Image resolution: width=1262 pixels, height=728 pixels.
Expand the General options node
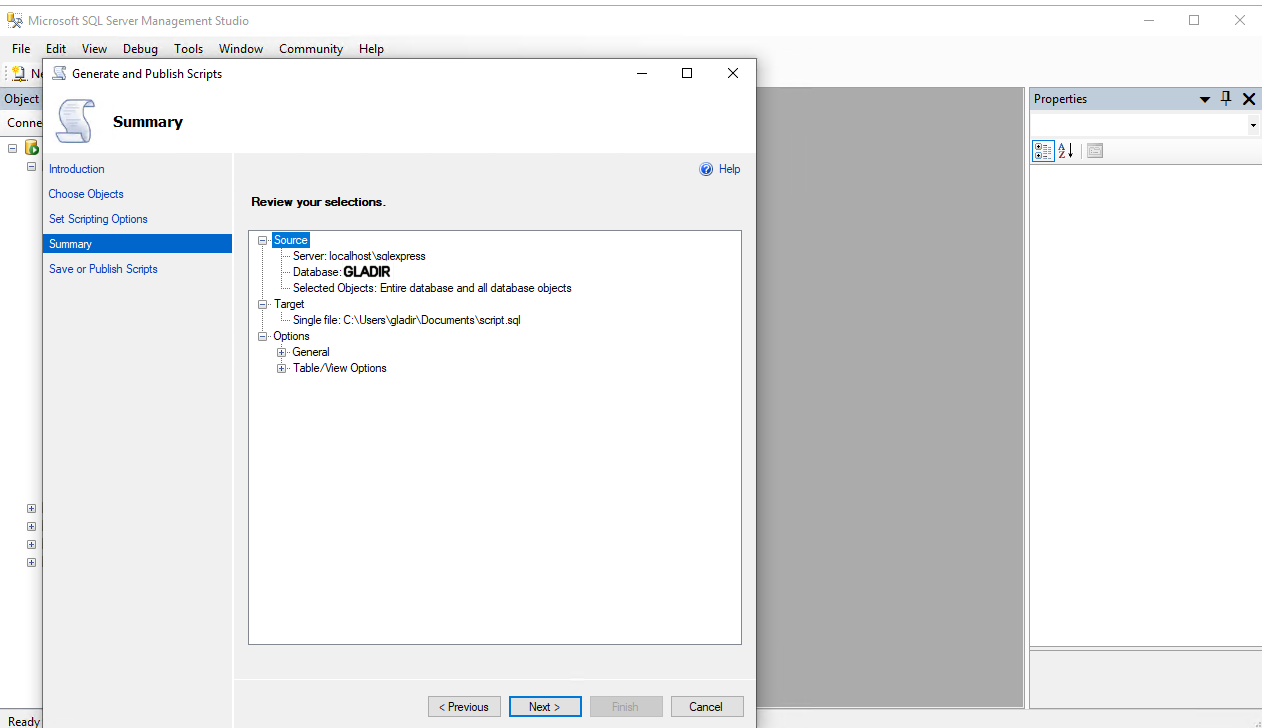(x=282, y=352)
